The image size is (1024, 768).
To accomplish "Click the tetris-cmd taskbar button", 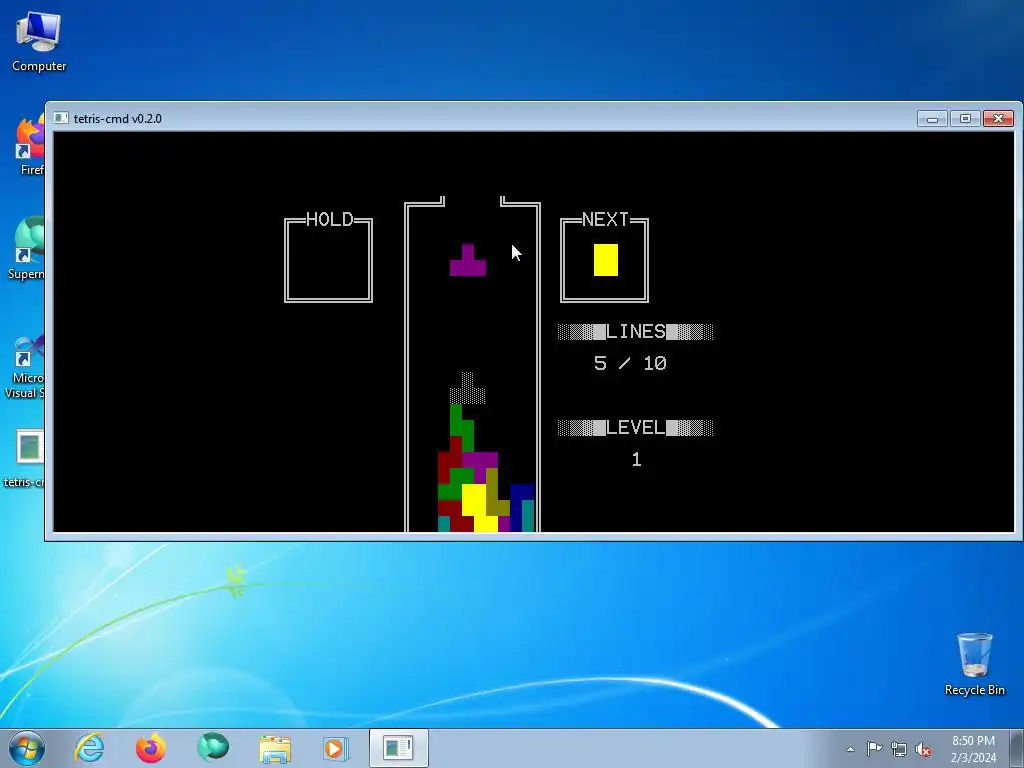I will click(398, 748).
